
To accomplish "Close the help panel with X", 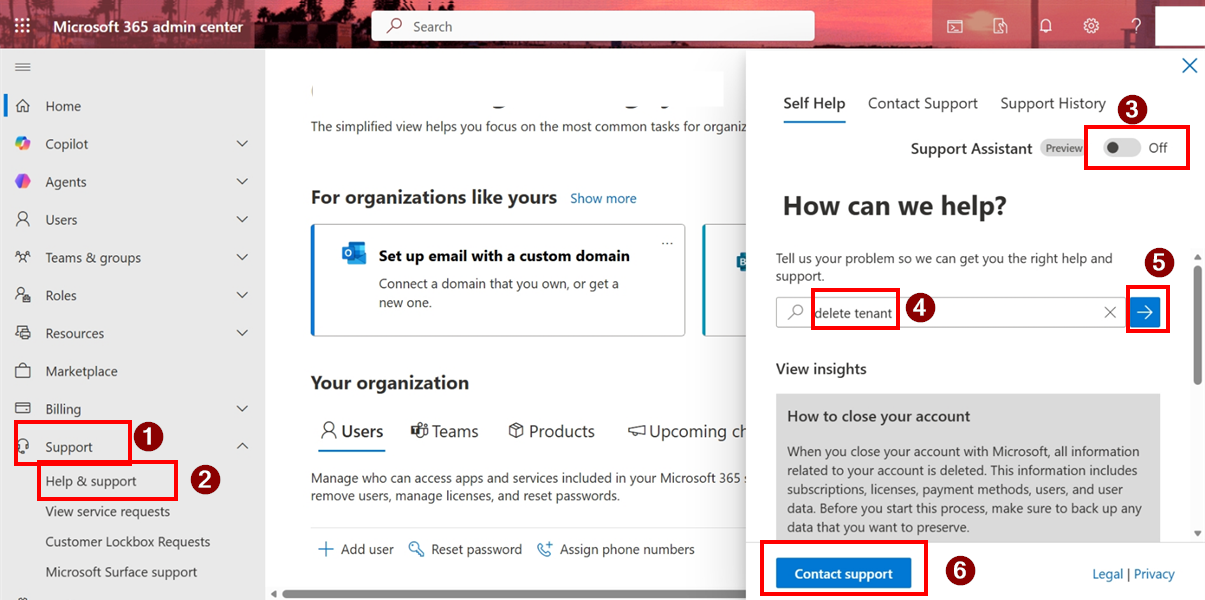I will pos(1189,66).
